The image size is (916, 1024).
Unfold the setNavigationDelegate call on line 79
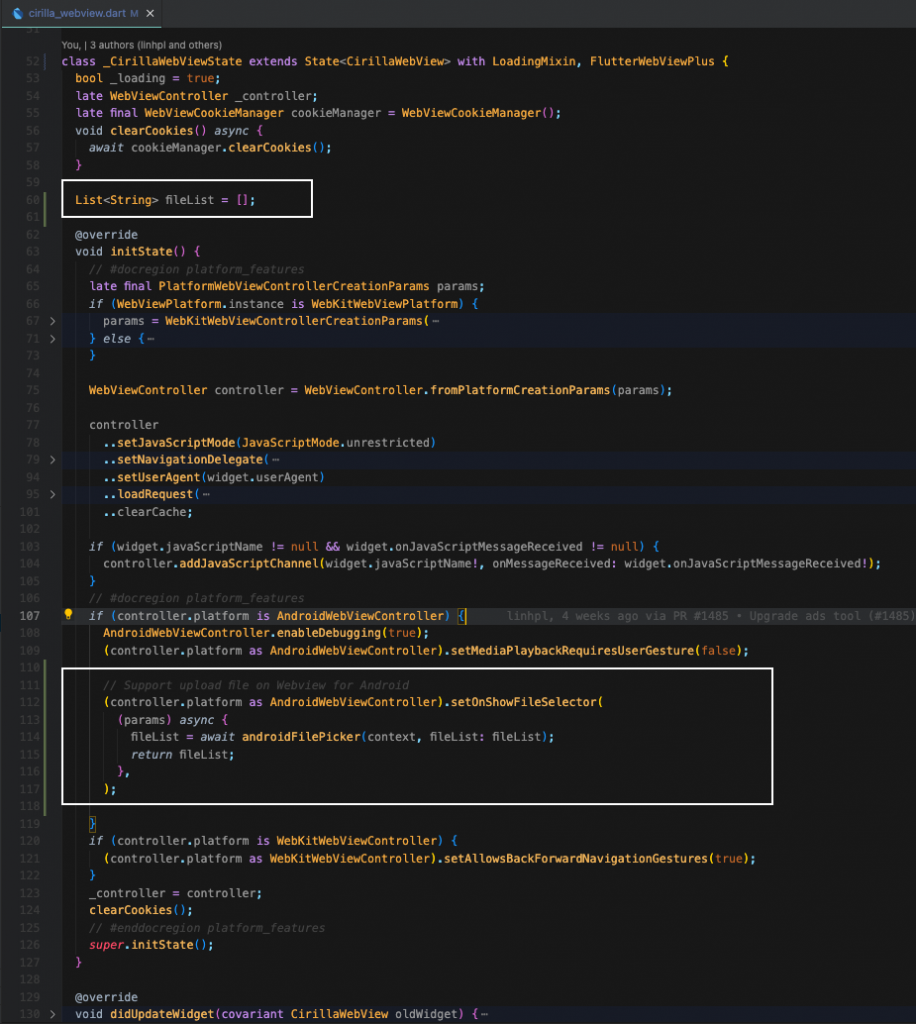(54, 460)
